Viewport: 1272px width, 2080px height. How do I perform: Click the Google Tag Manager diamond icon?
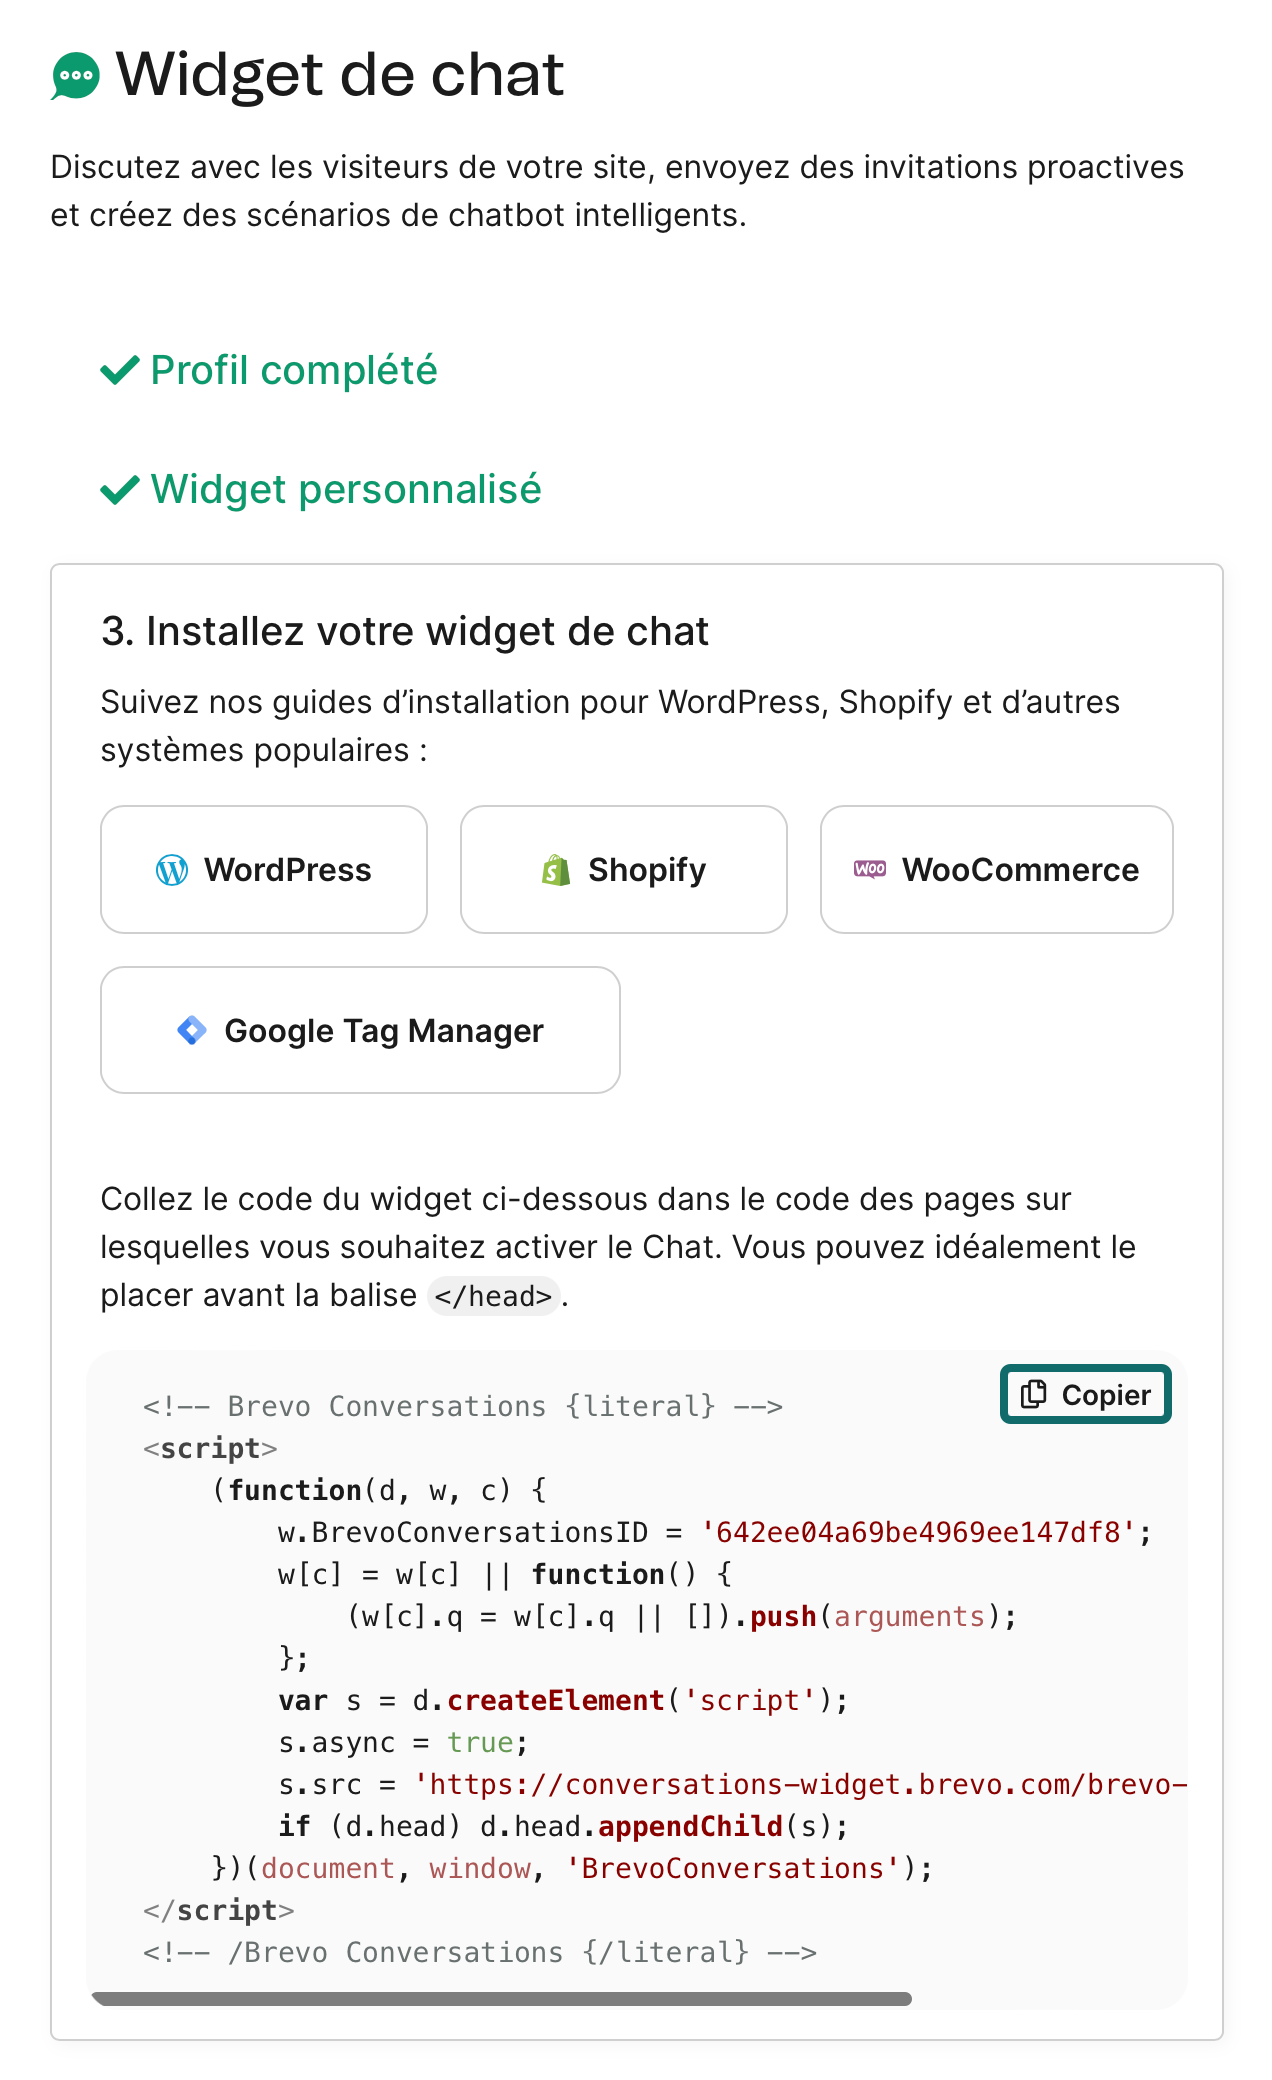tap(192, 1030)
